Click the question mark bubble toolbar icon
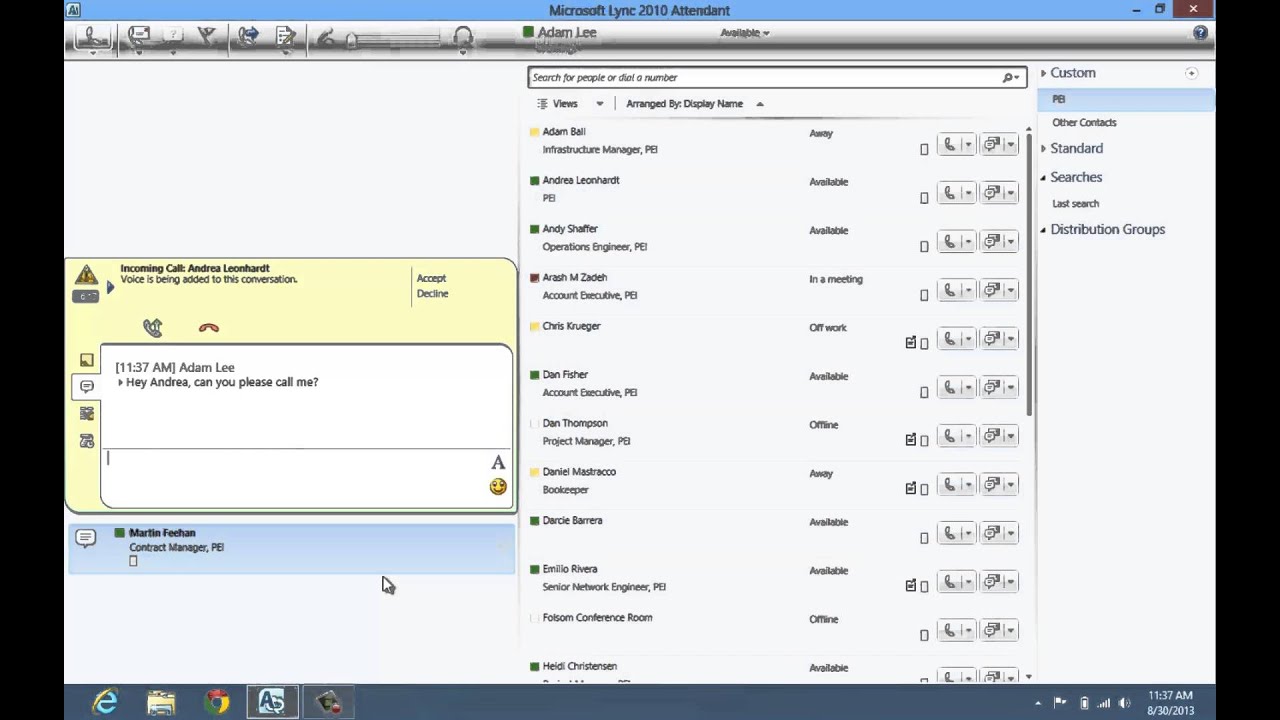Viewport: 1280px width, 720px height. click(x=173, y=36)
